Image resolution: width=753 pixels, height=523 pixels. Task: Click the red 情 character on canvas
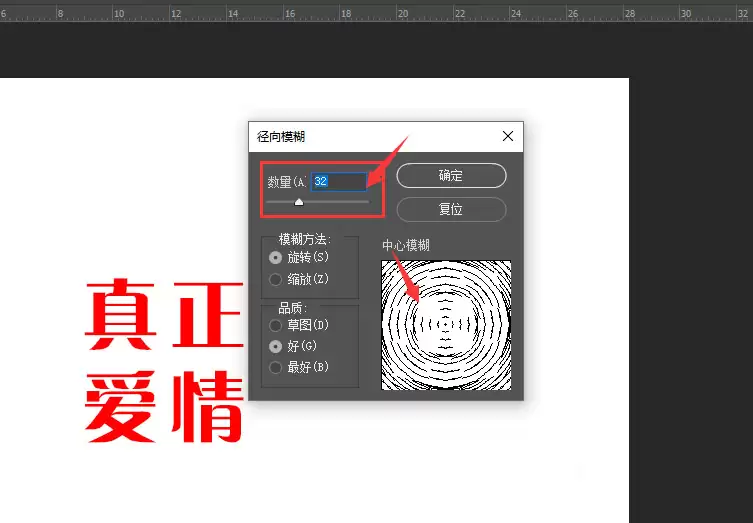click(207, 406)
